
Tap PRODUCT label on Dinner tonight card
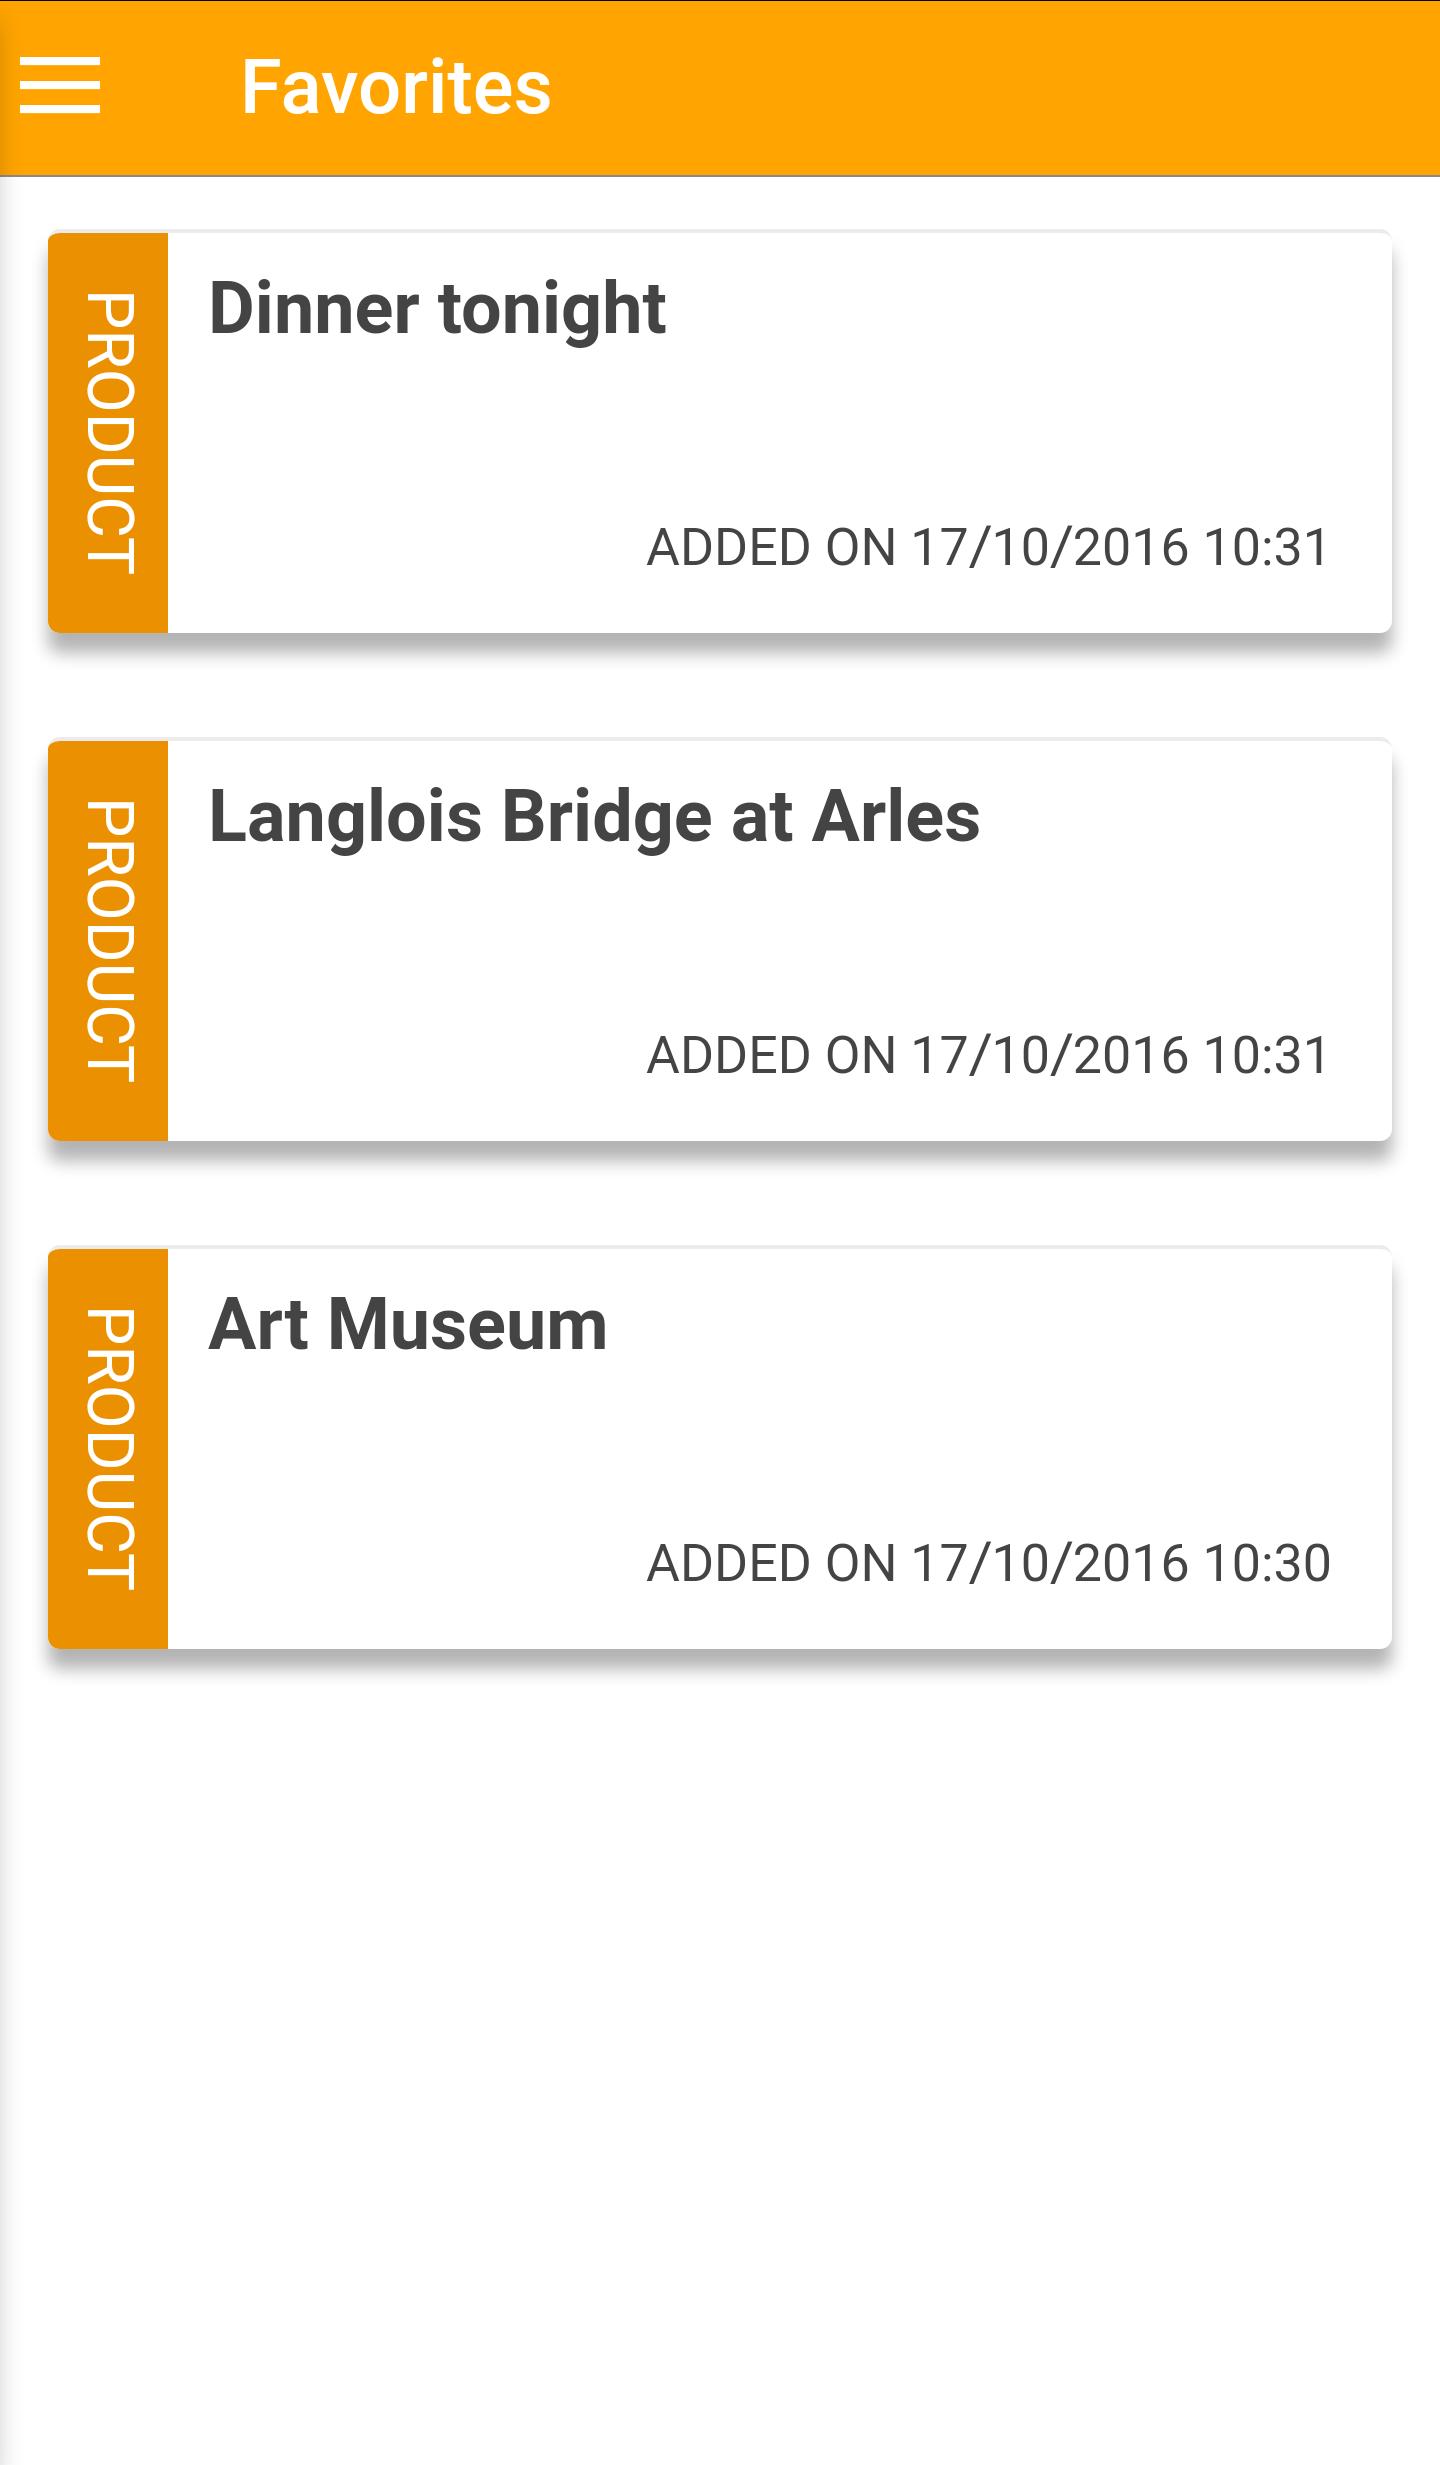click(x=108, y=433)
